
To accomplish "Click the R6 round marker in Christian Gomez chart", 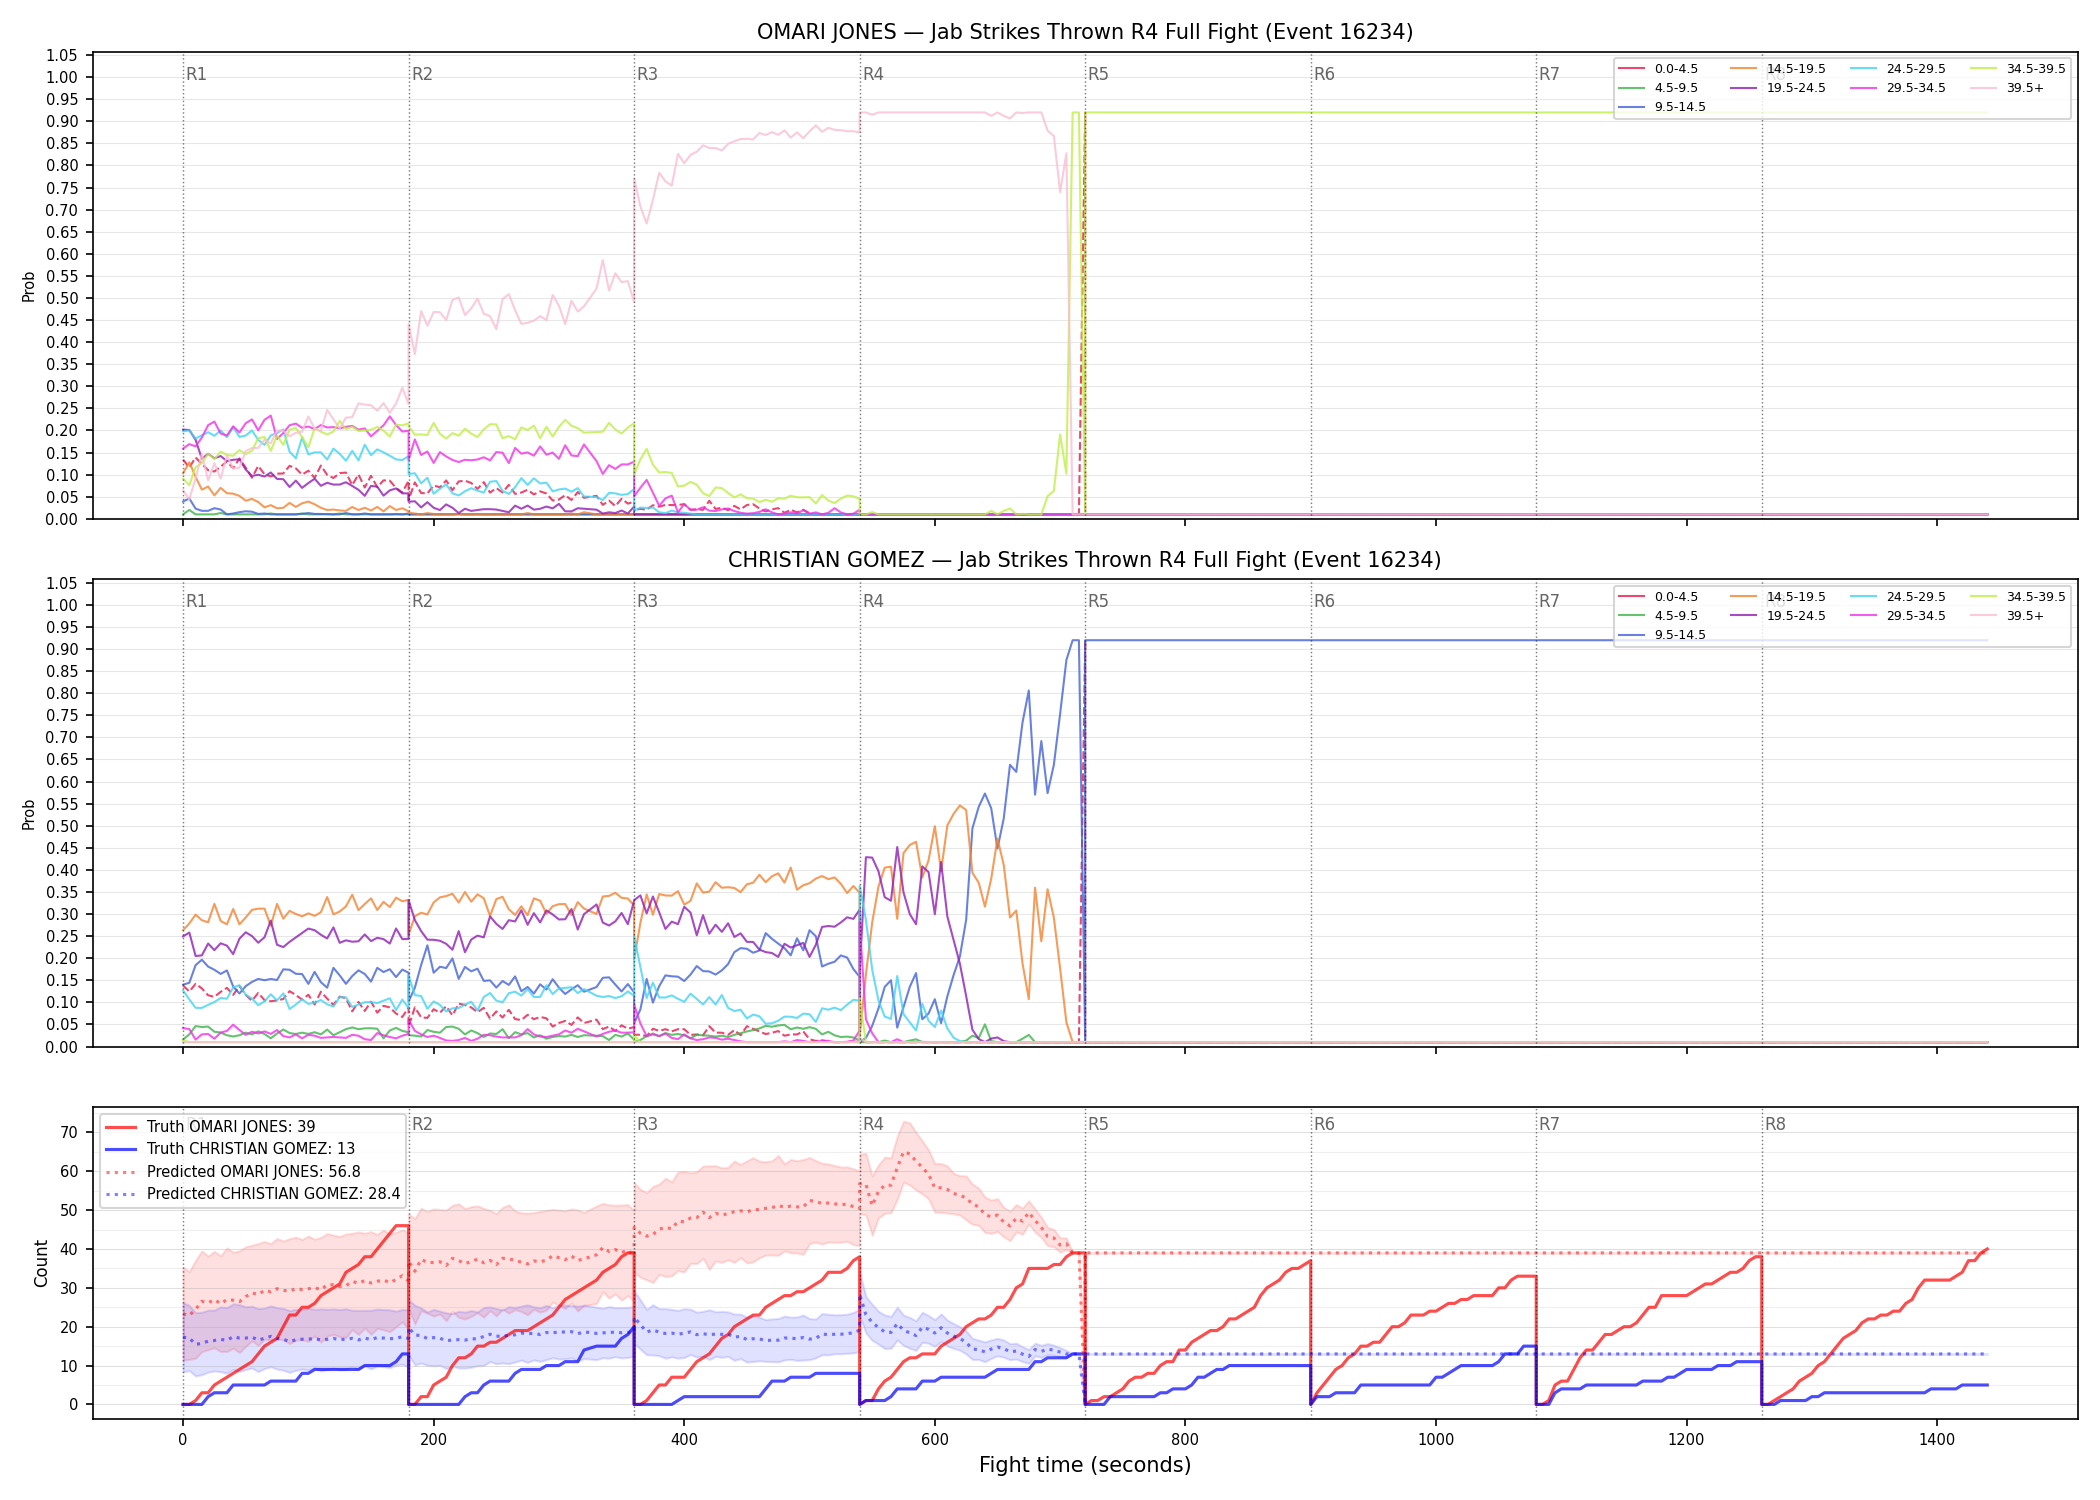I will (x=1324, y=601).
